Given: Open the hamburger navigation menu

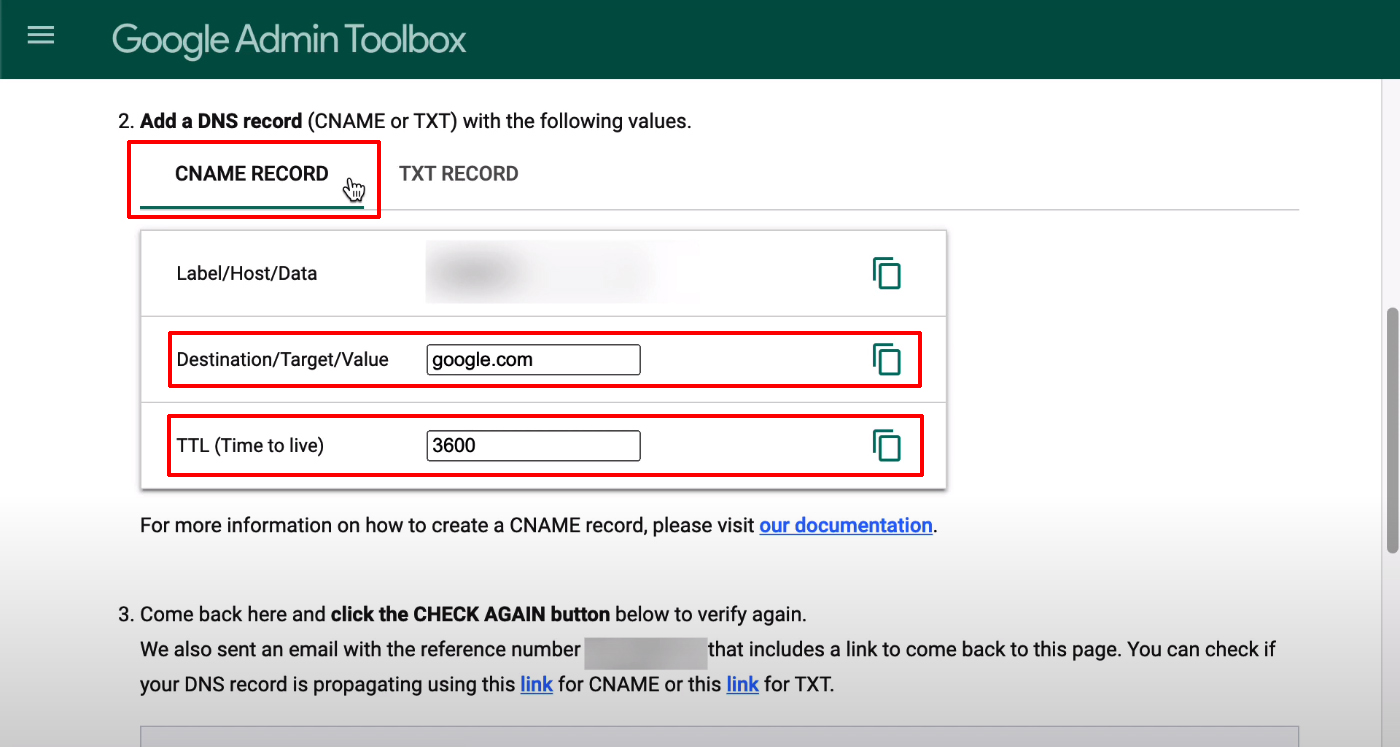Looking at the screenshot, I should point(41,37).
